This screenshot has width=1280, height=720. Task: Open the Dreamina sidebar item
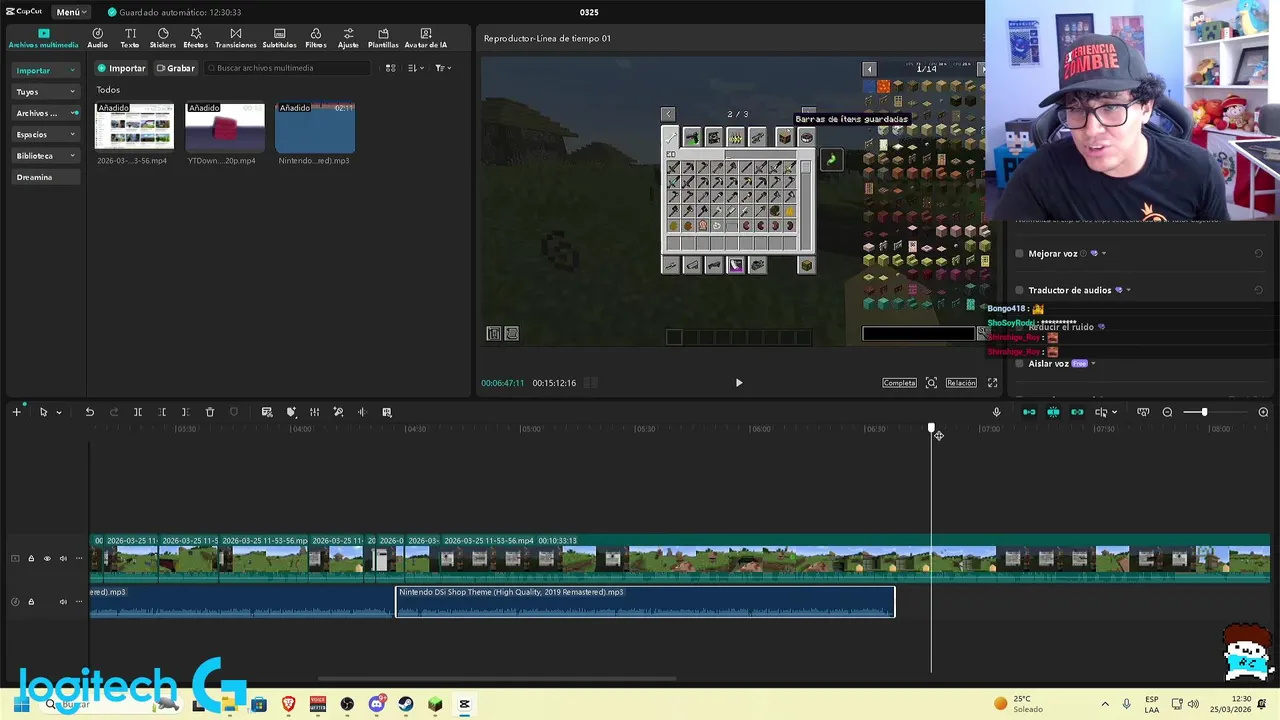[45, 177]
